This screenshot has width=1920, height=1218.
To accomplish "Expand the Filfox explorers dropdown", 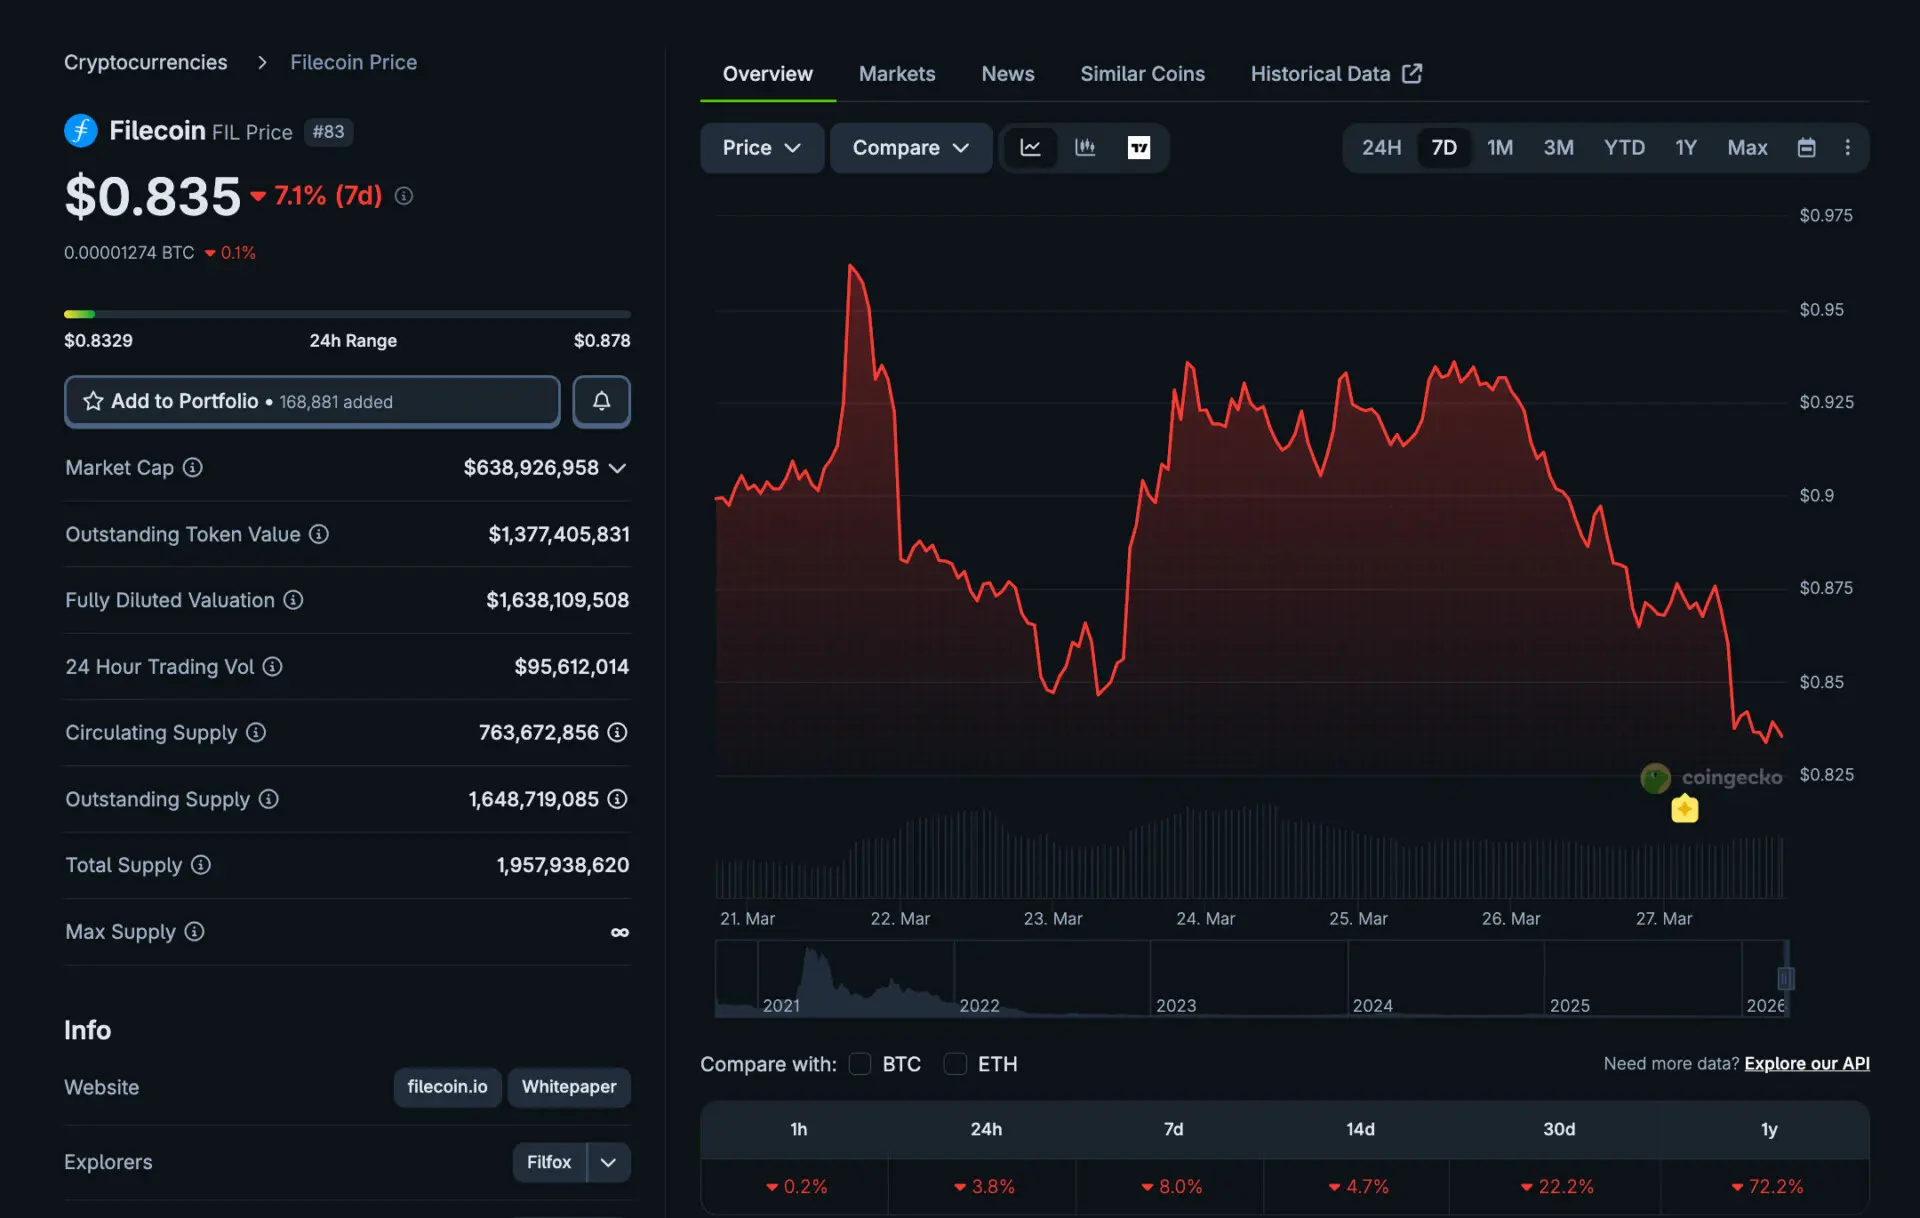I will click(607, 1162).
